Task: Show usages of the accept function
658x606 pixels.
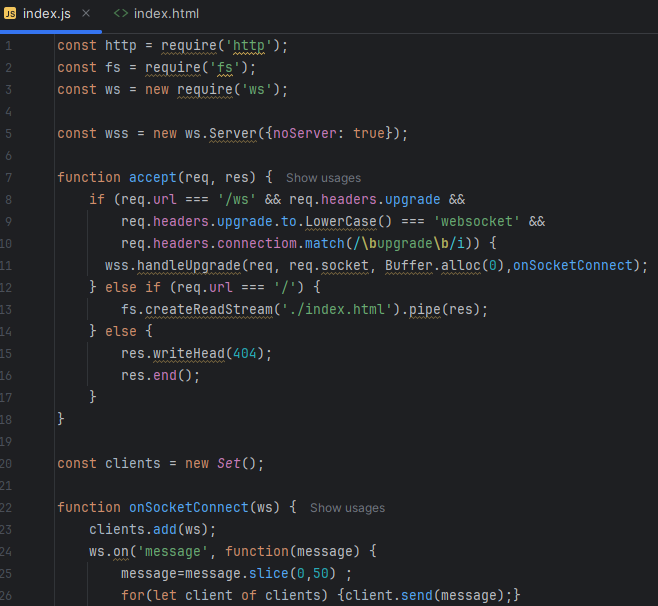Action: (323, 178)
